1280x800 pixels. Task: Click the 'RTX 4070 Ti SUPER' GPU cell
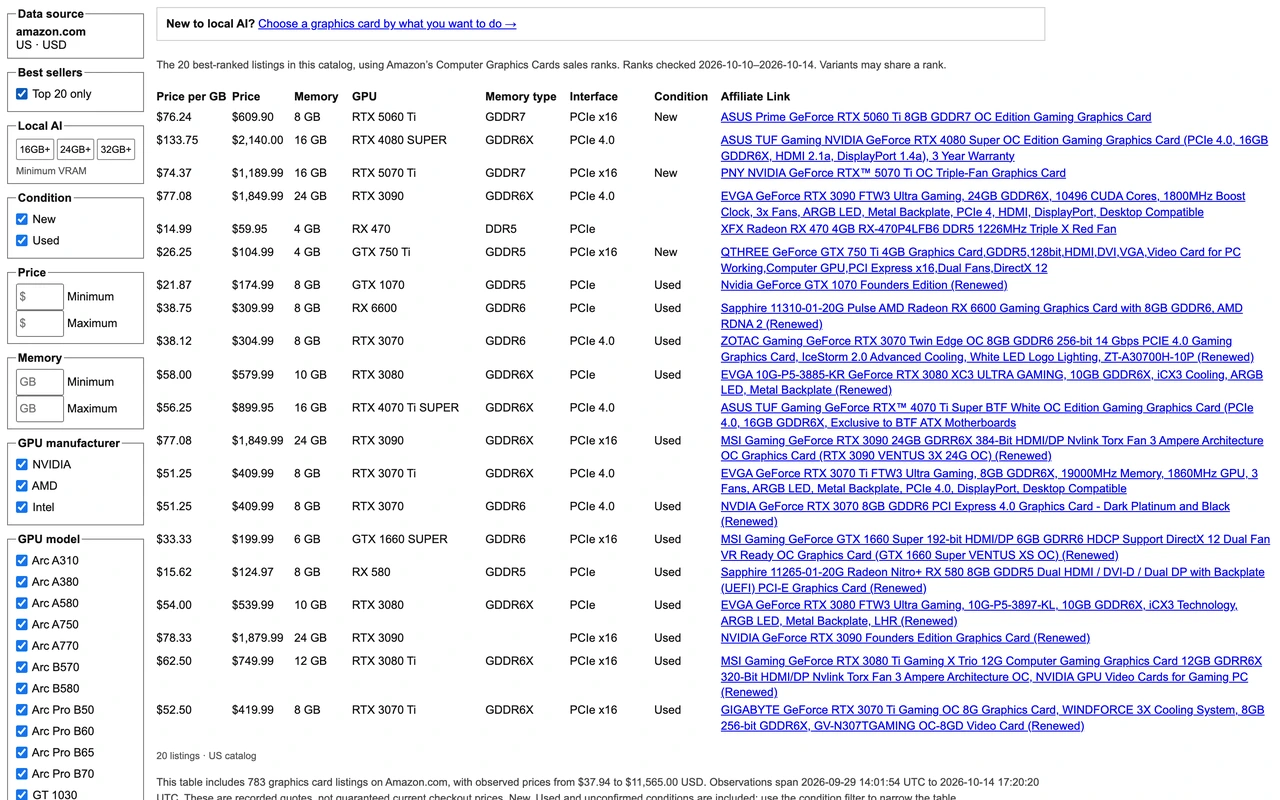(406, 408)
